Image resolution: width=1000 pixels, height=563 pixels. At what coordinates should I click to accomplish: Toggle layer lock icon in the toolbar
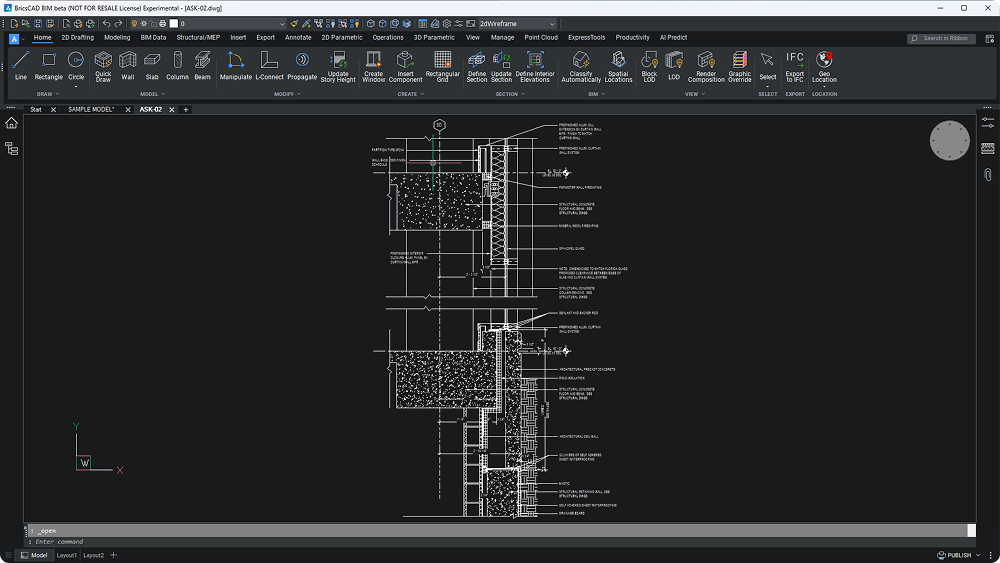(x=151, y=23)
